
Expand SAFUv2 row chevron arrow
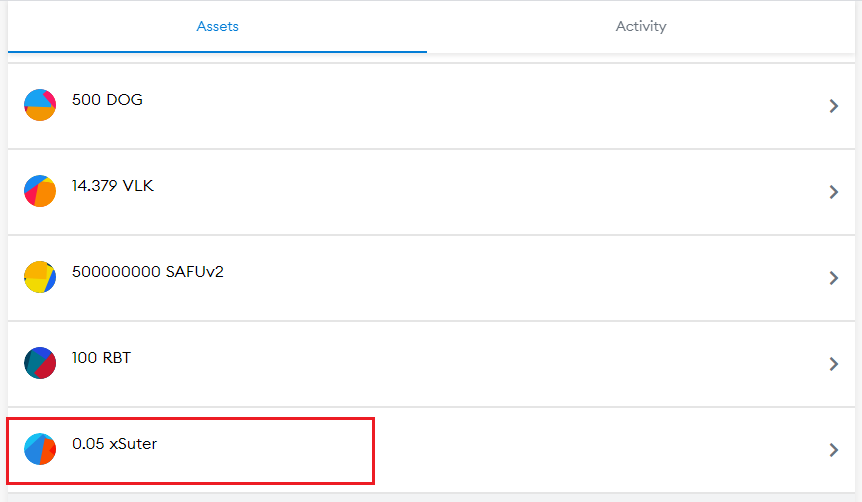click(833, 278)
